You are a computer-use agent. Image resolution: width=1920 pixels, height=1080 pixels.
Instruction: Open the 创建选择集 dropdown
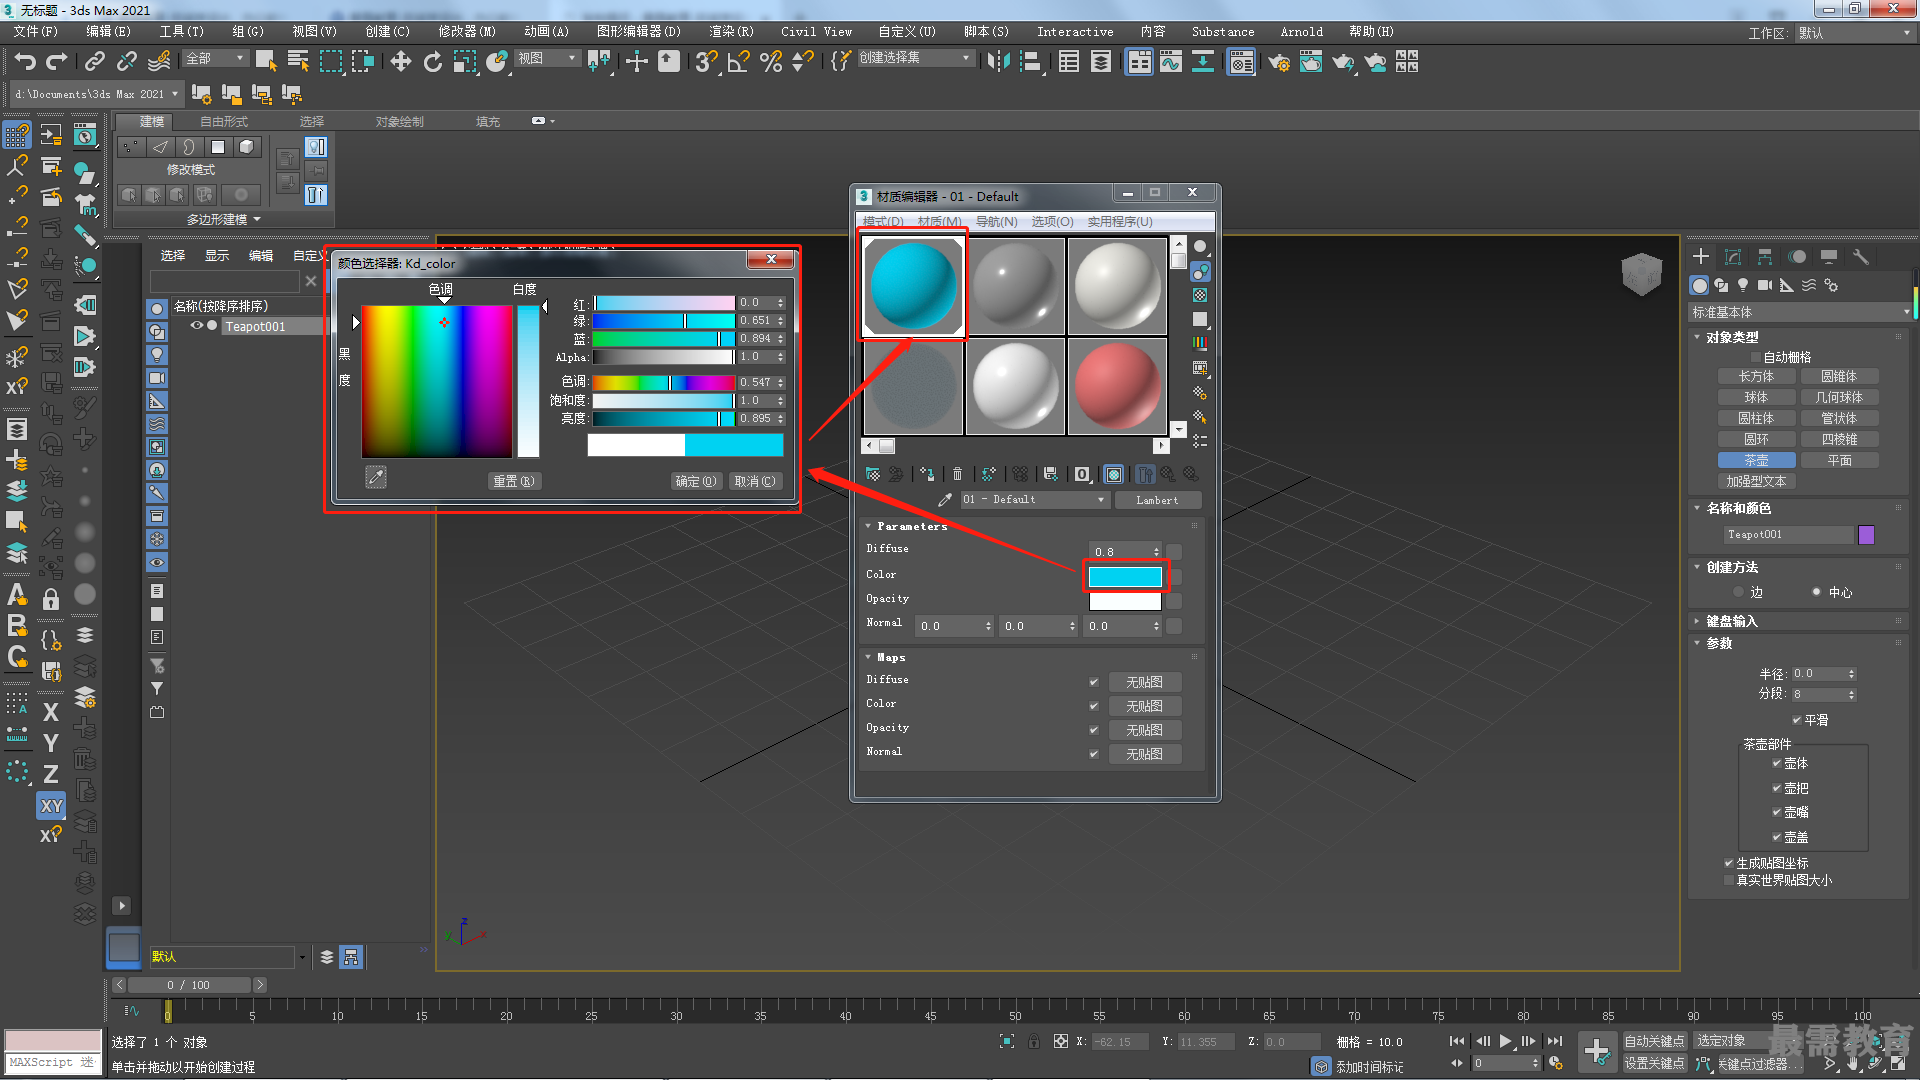[916, 59]
